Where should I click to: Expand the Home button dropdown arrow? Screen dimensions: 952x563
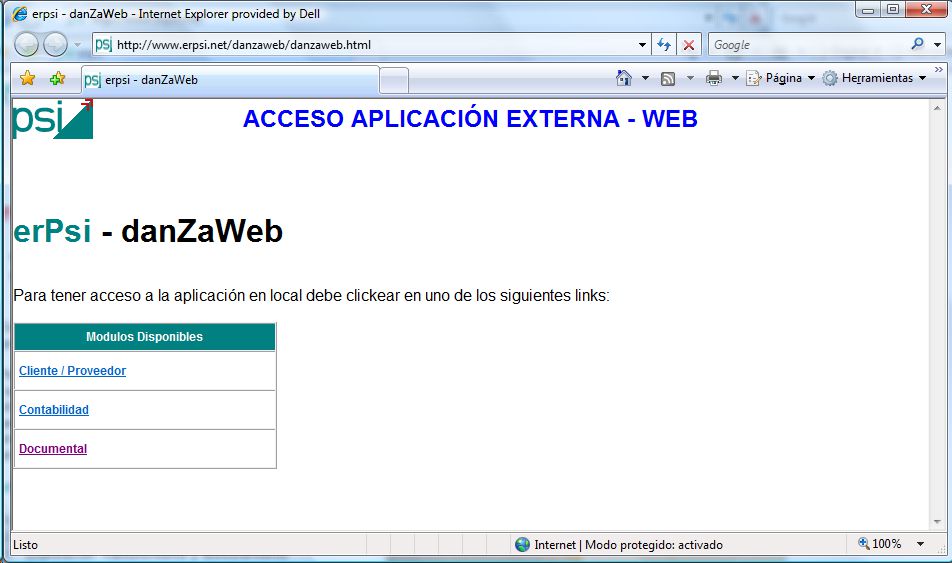point(645,78)
